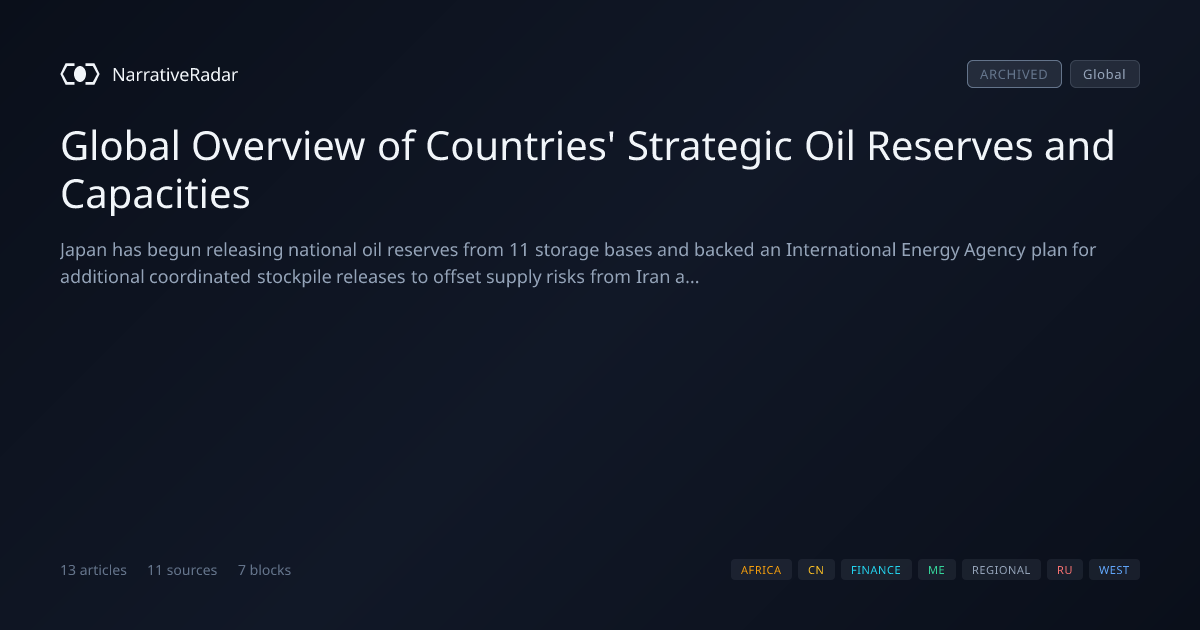This screenshot has width=1200, height=630.
Task: Click the Japan oil reserves summary paragraph
Action: click(x=579, y=263)
